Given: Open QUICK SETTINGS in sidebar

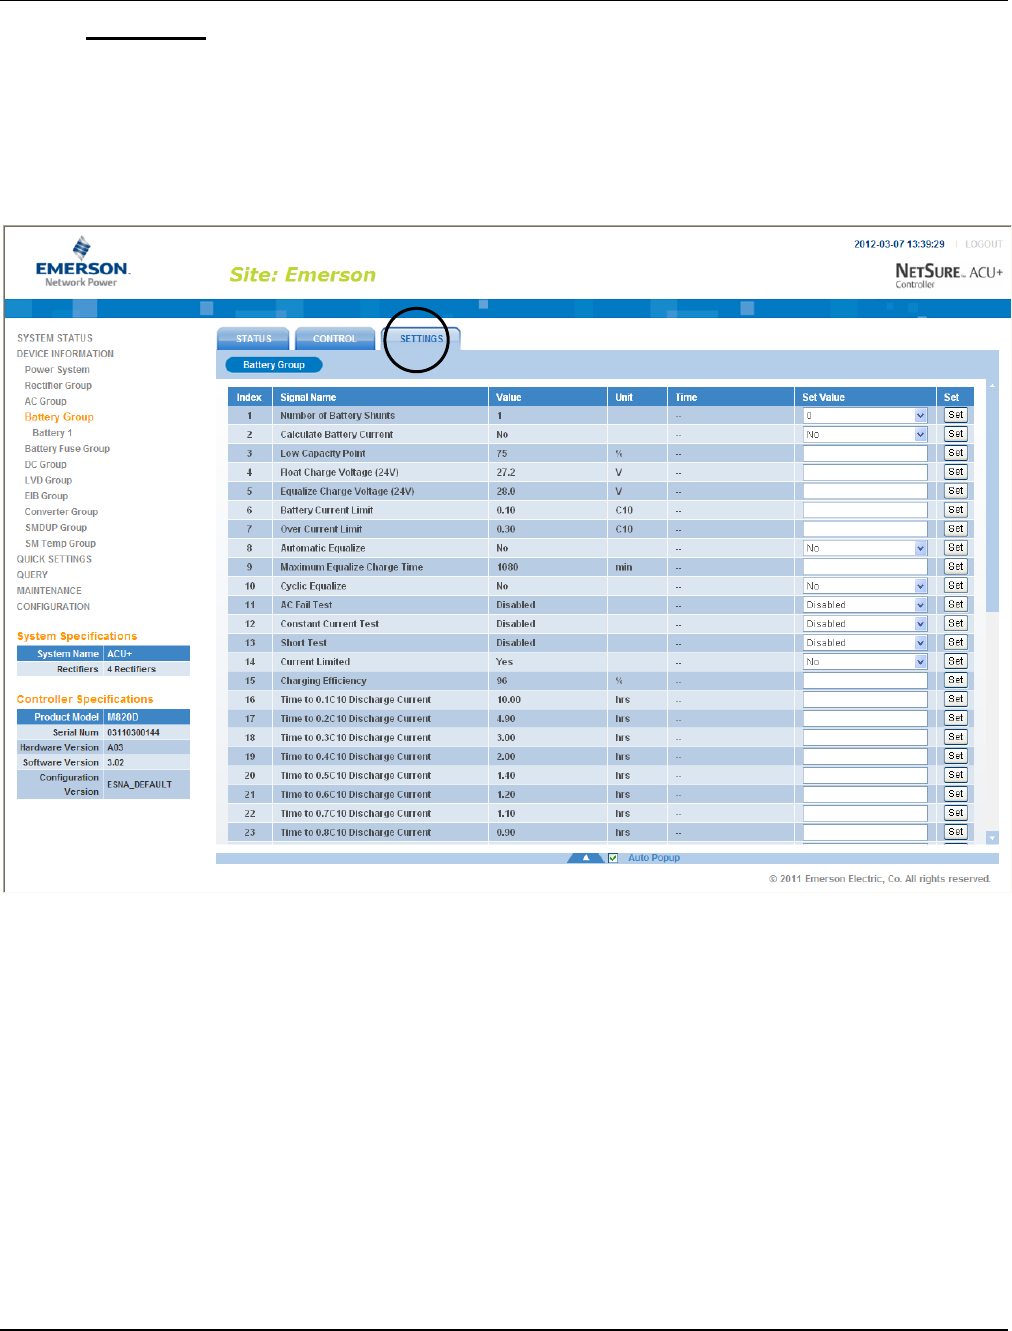Looking at the screenshot, I should click(x=54, y=559).
